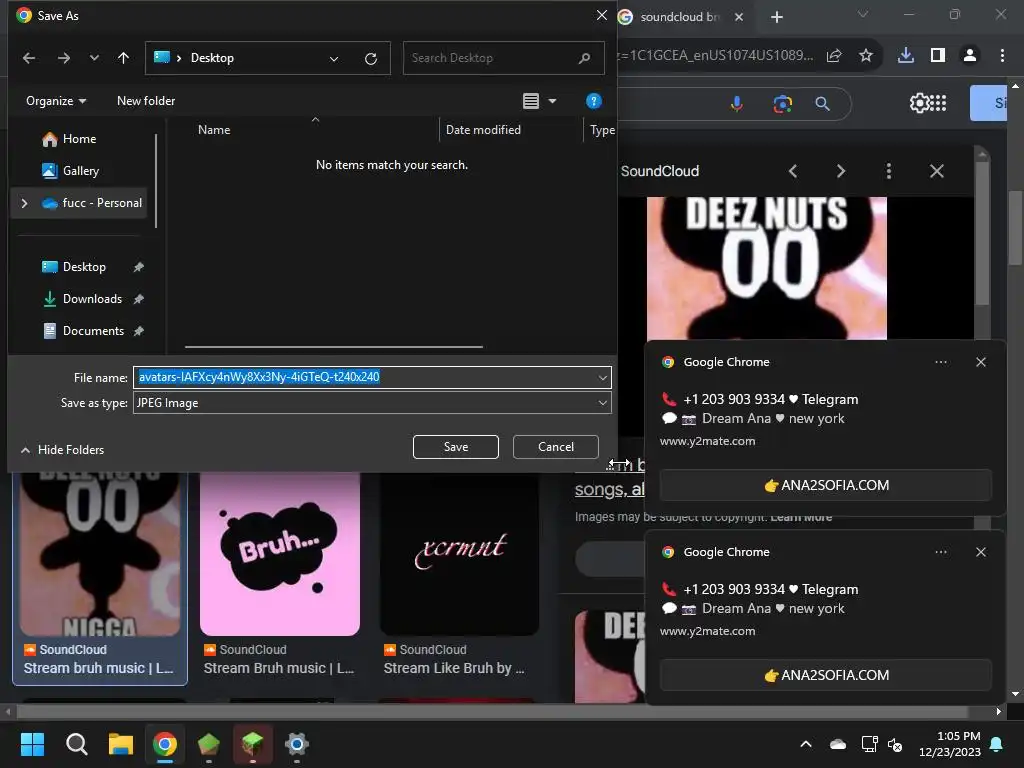The width and height of the screenshot is (1024, 768).
Task: Close the SoundCloud image preview panel
Action: [936, 171]
